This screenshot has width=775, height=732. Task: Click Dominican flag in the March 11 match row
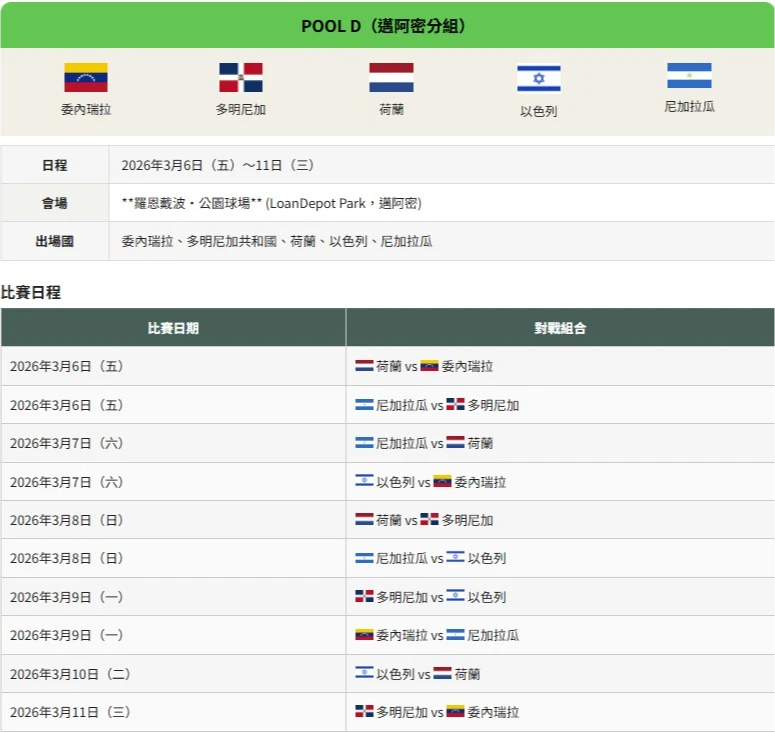pyautogui.click(x=365, y=712)
